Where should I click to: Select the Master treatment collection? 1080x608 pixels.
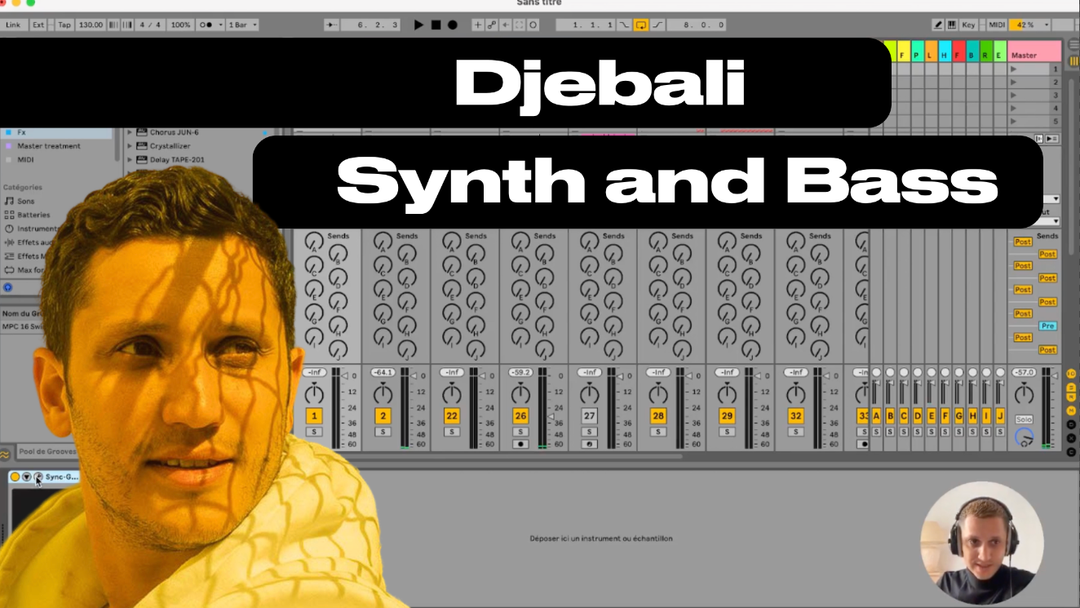[x=48, y=146]
